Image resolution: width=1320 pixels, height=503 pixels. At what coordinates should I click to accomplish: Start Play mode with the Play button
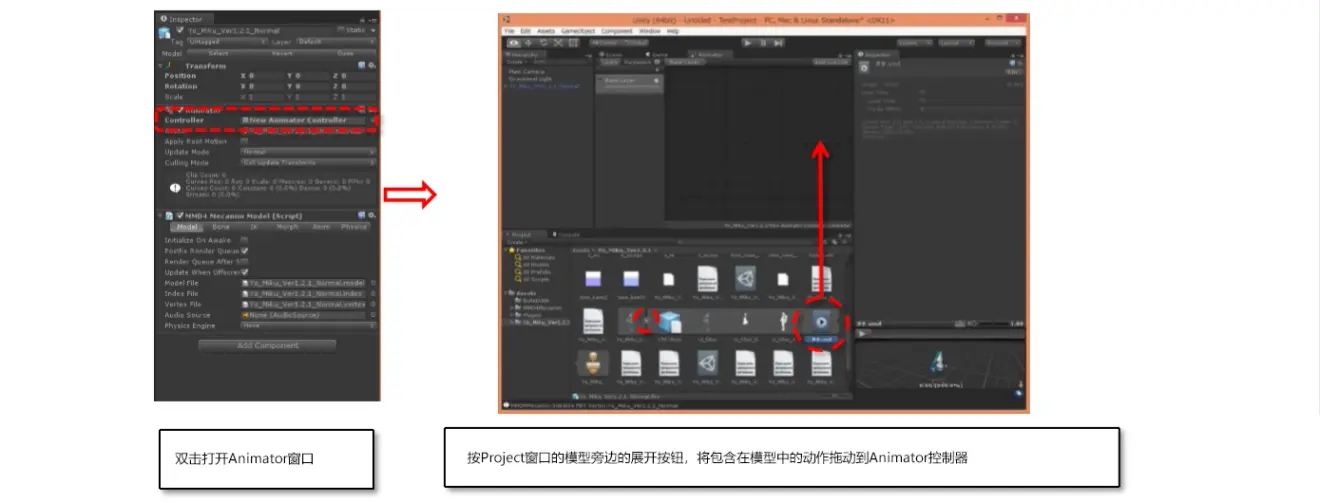748,43
